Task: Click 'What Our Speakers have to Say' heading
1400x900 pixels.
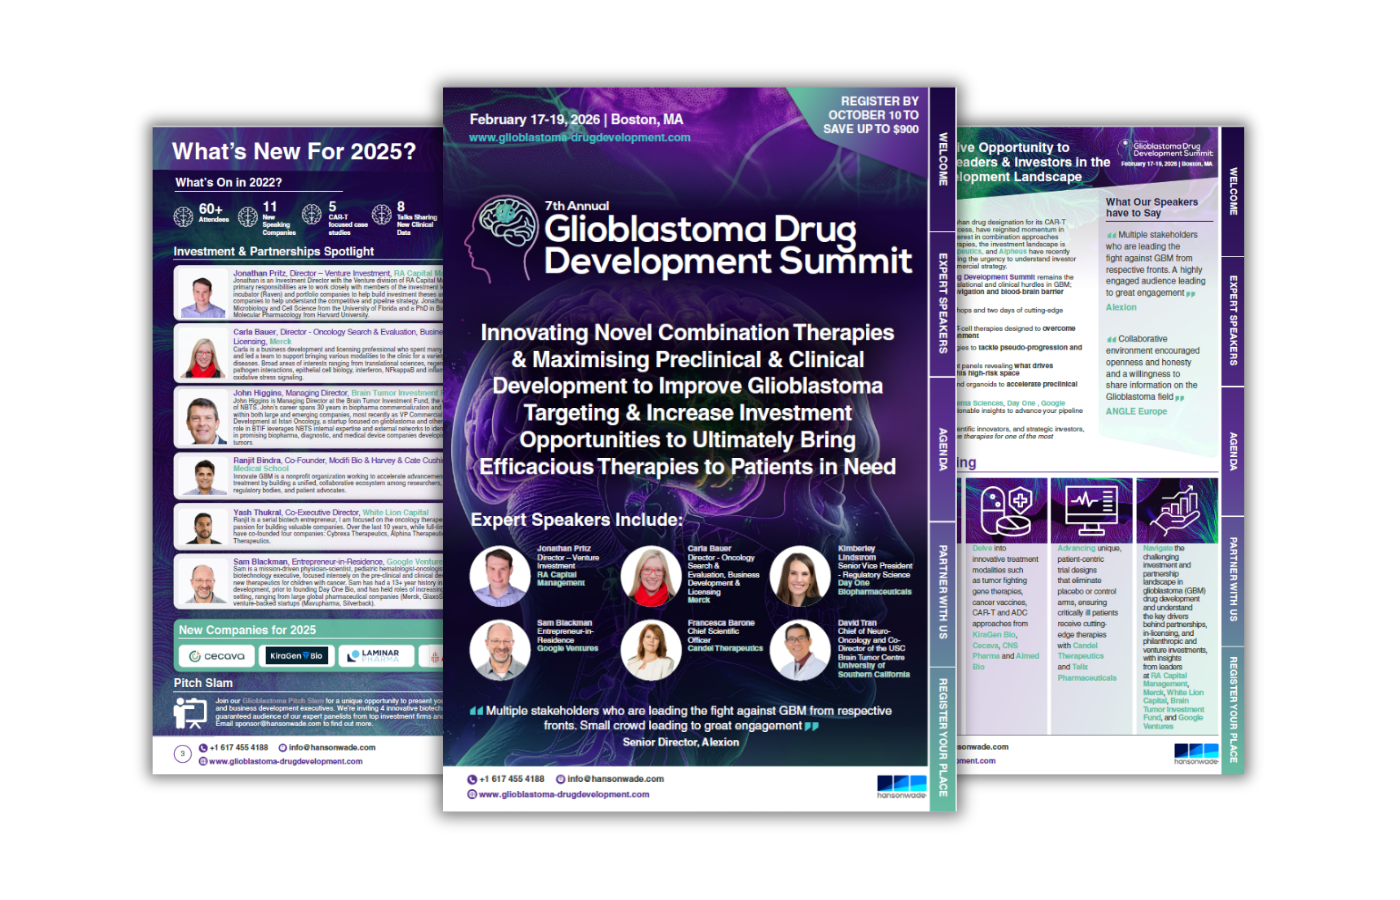Action: [1151, 207]
